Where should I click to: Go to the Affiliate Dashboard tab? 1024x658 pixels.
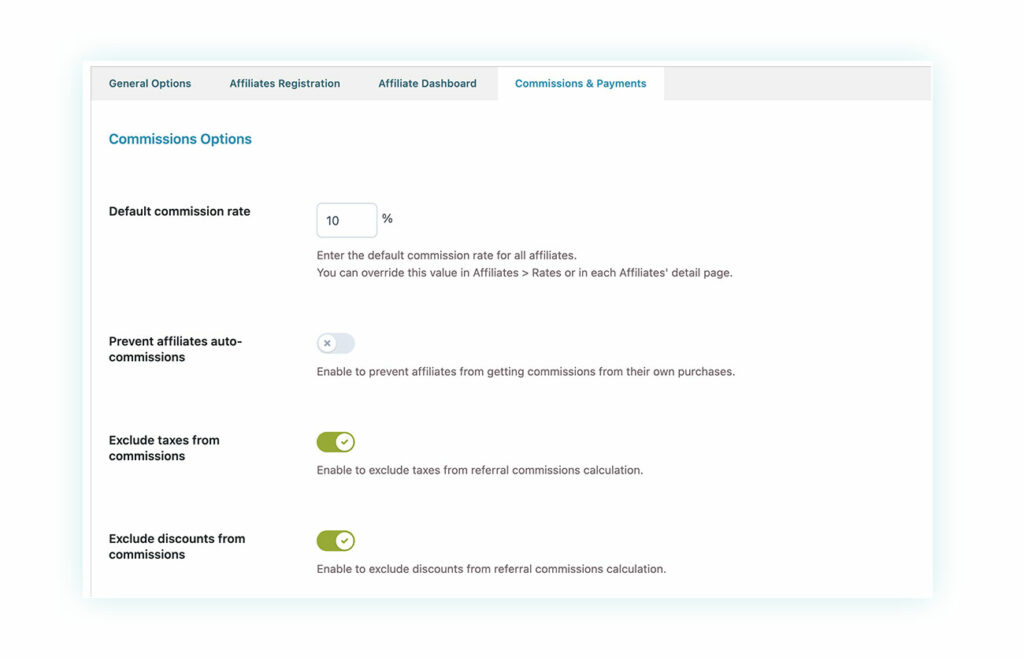(x=427, y=84)
